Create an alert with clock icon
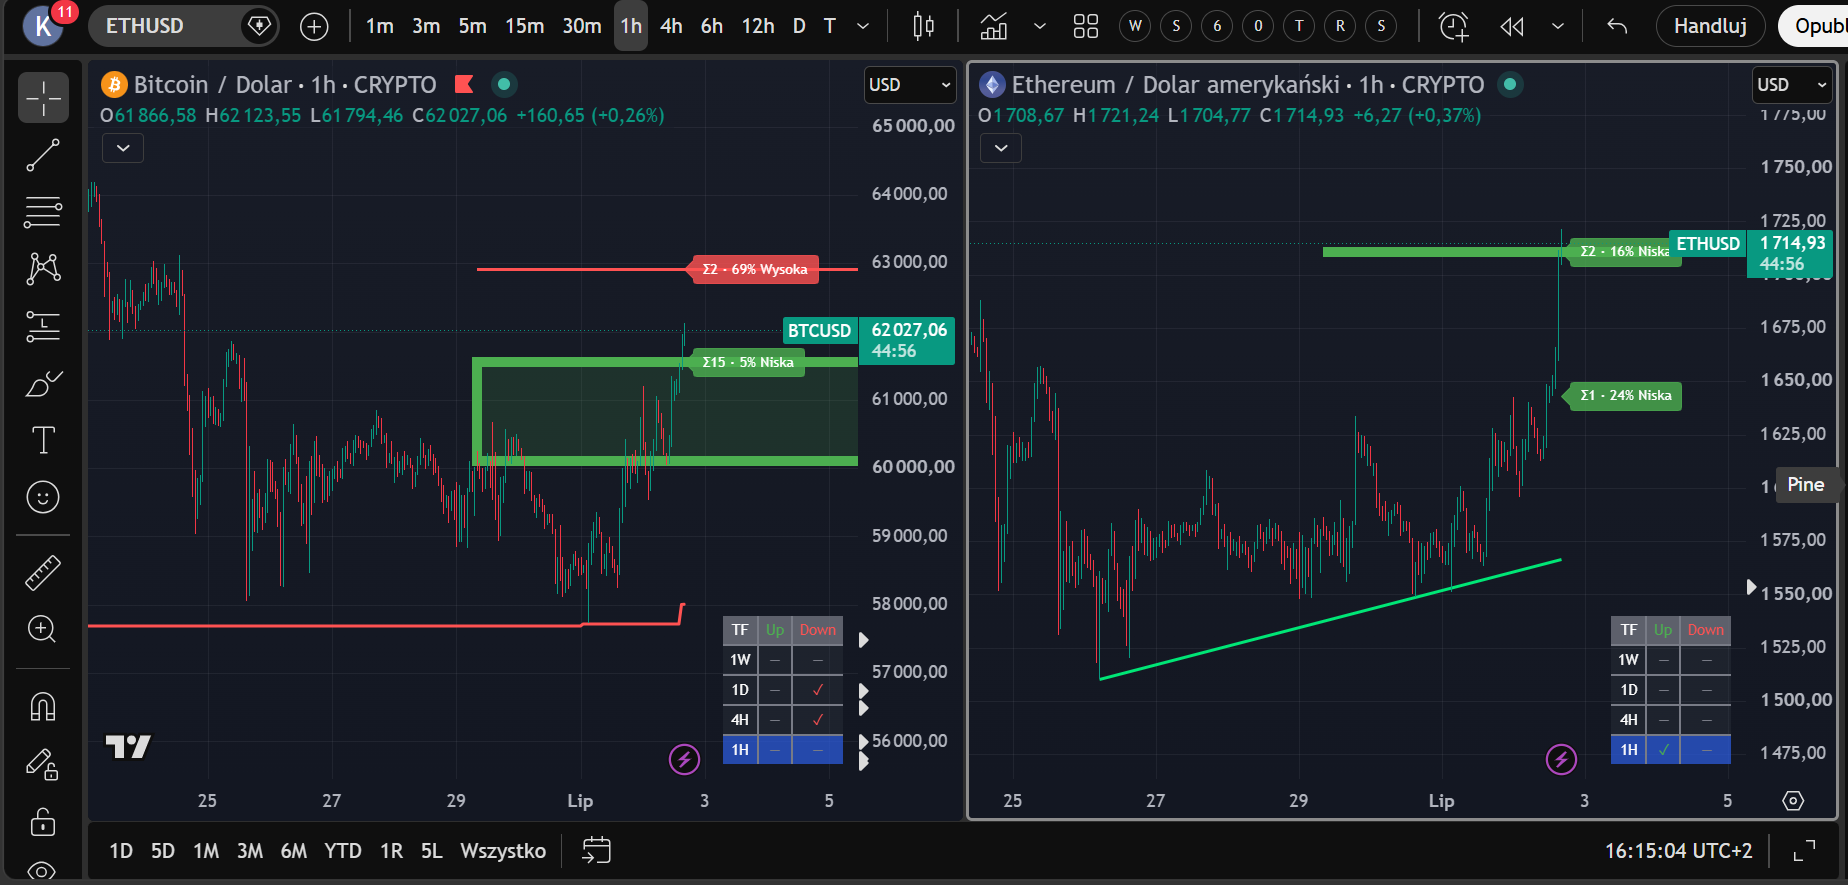The height and width of the screenshot is (885, 1848). (x=1453, y=27)
